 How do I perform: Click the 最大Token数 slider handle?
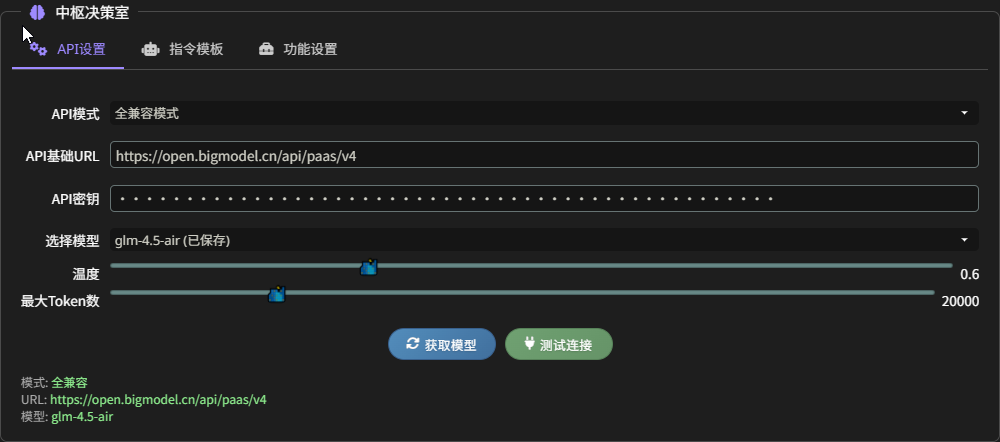[277, 294]
